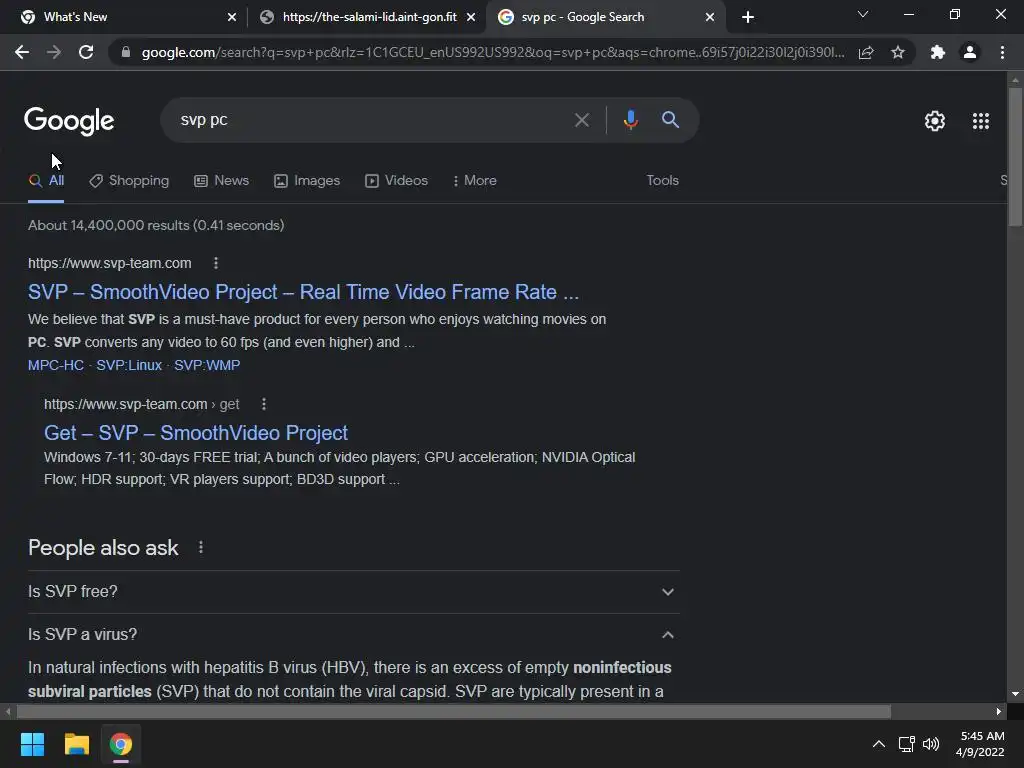Submit search with magnifier icon
The image size is (1024, 768).
[670, 120]
